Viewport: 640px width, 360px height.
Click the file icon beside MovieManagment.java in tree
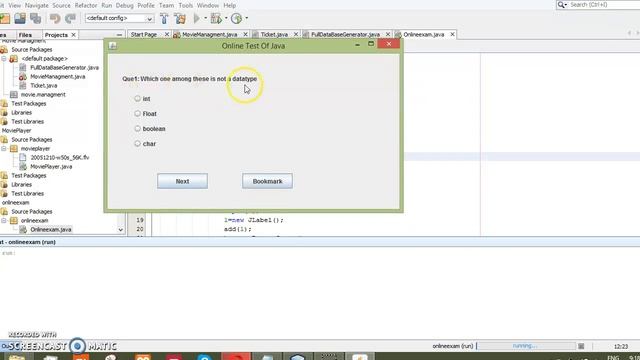23,76
